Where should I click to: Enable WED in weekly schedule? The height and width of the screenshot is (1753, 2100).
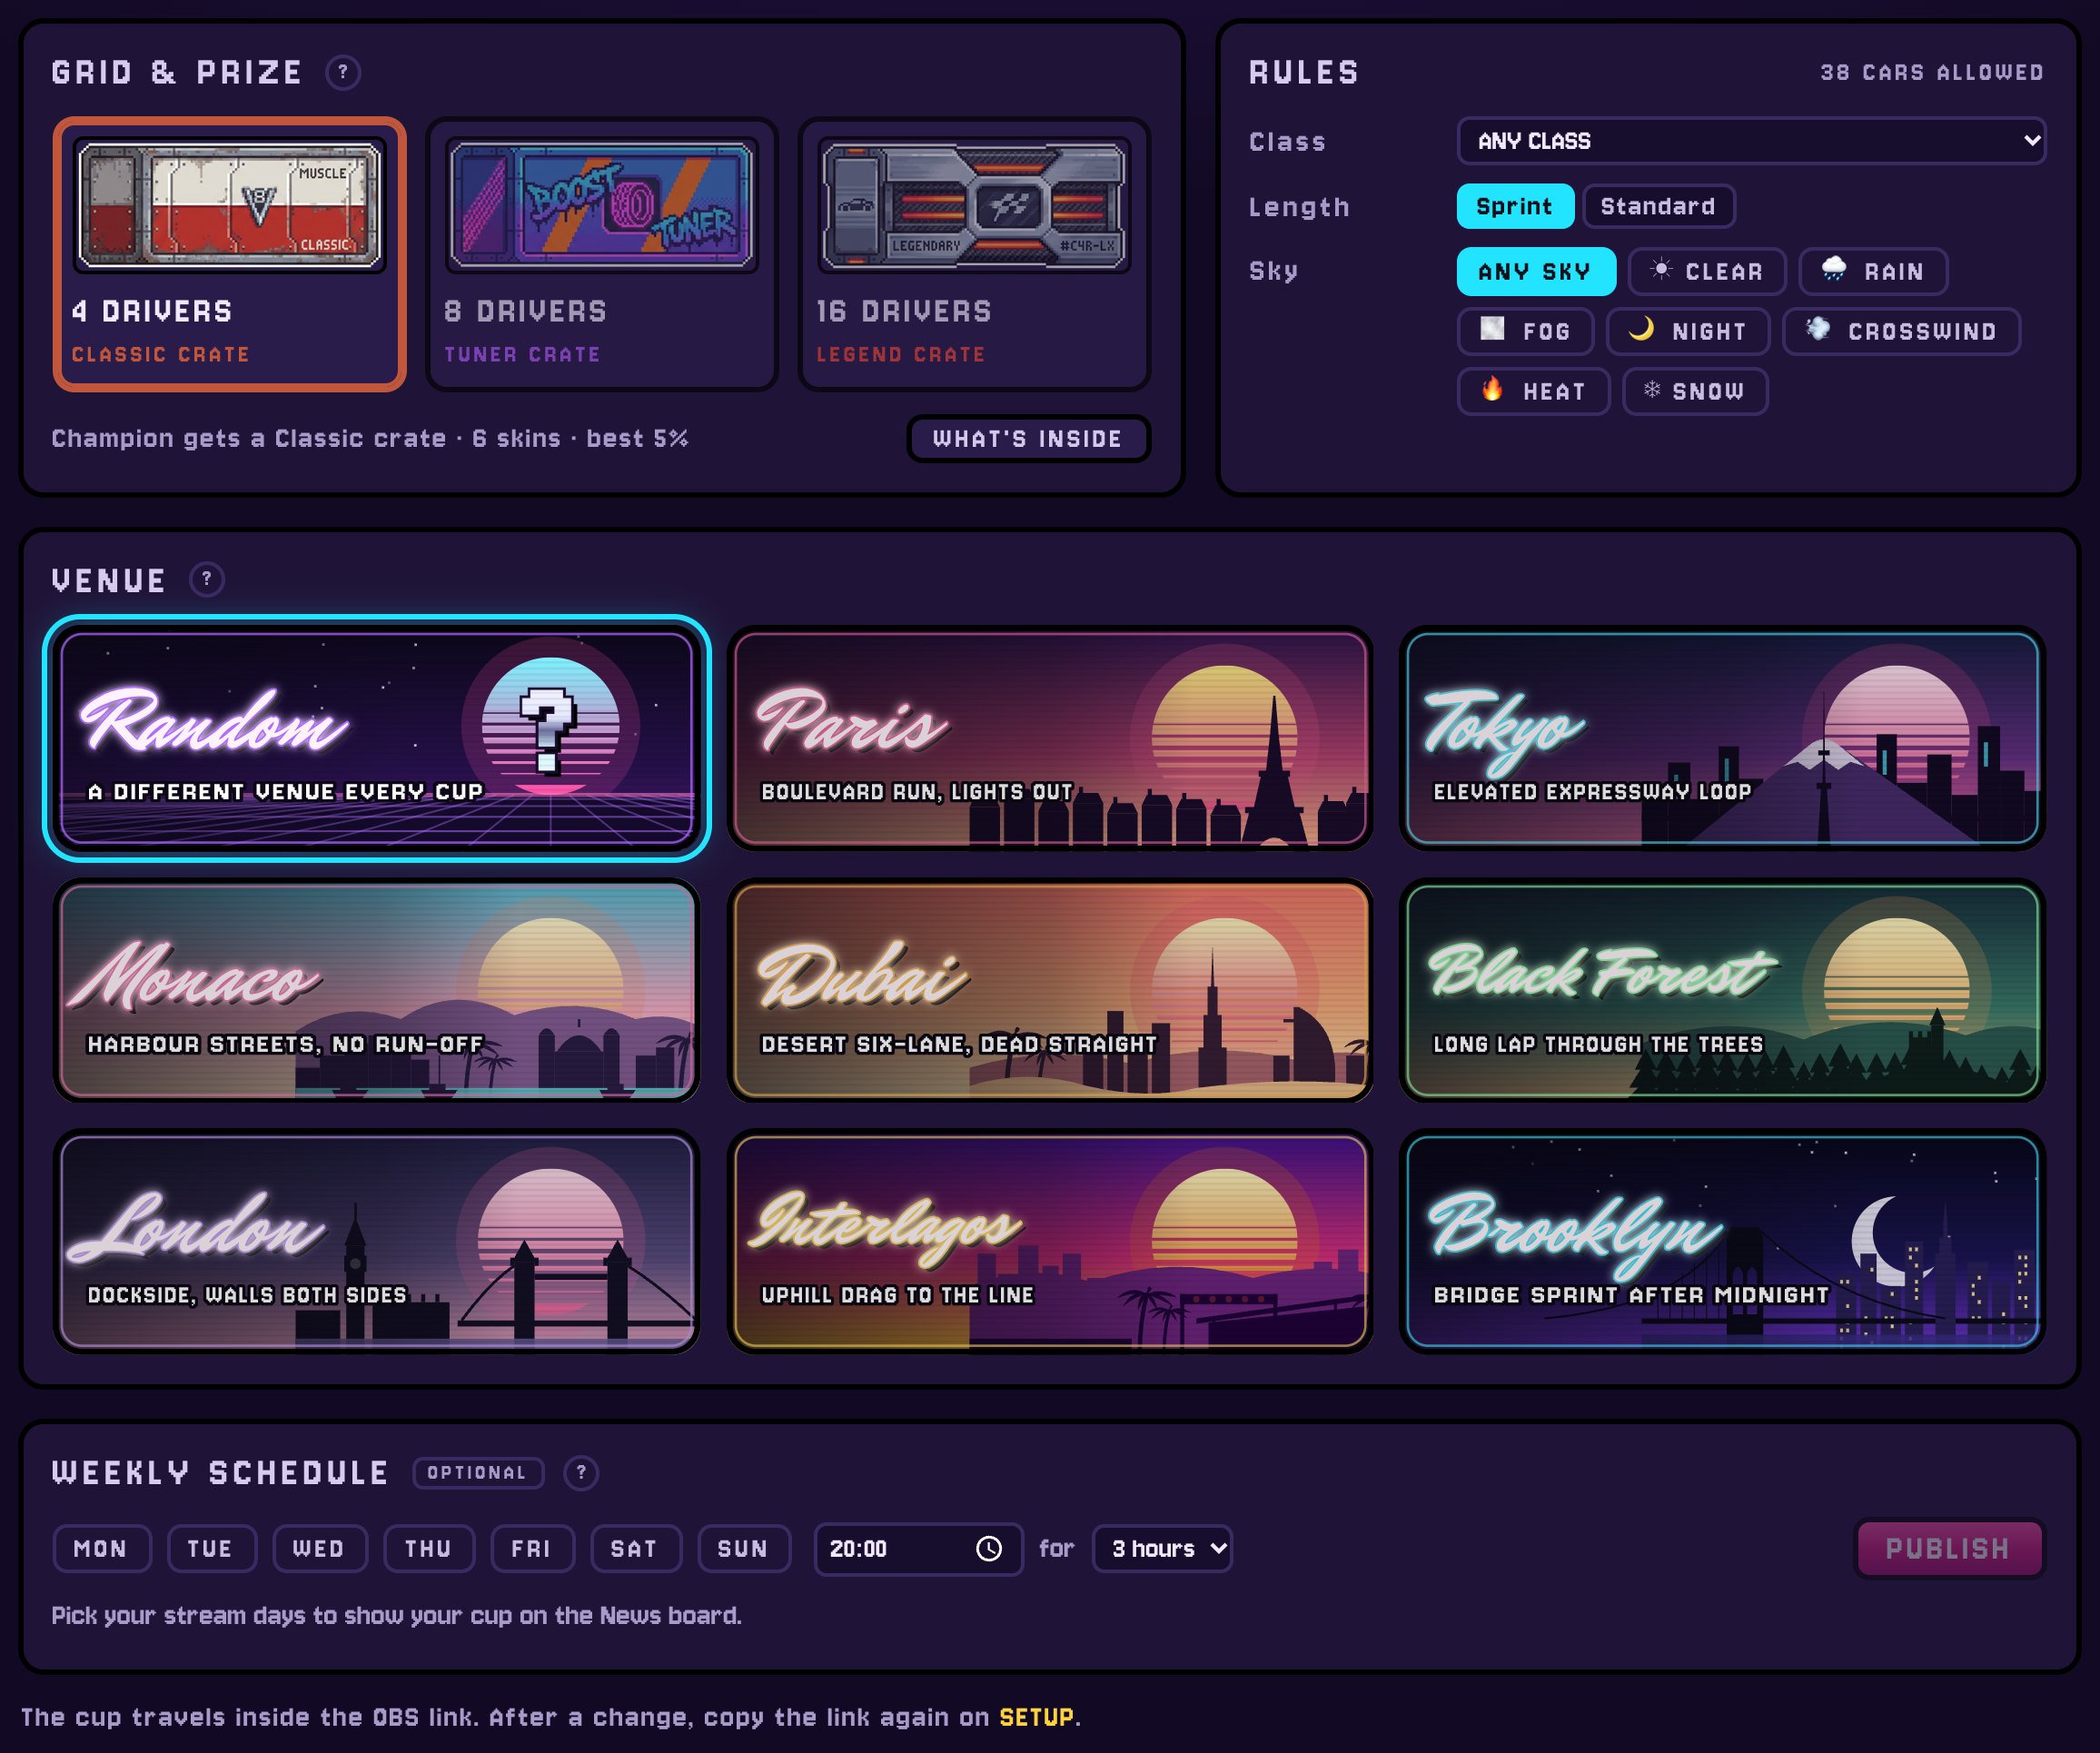pos(319,1548)
